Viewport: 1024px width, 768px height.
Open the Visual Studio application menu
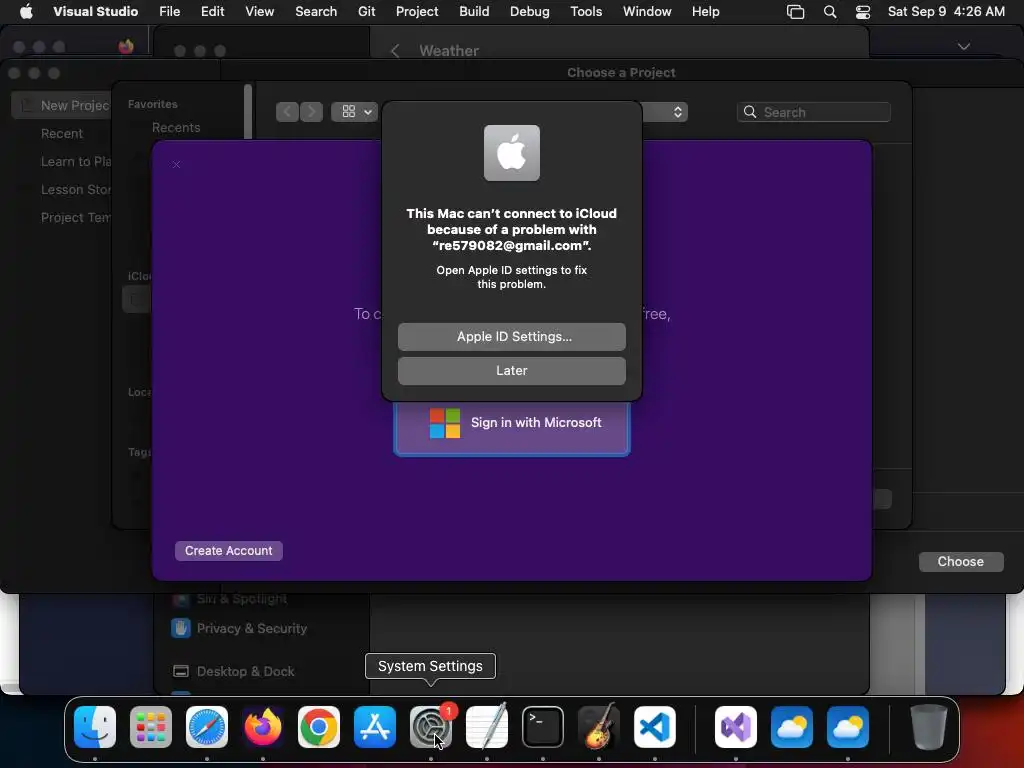95,11
